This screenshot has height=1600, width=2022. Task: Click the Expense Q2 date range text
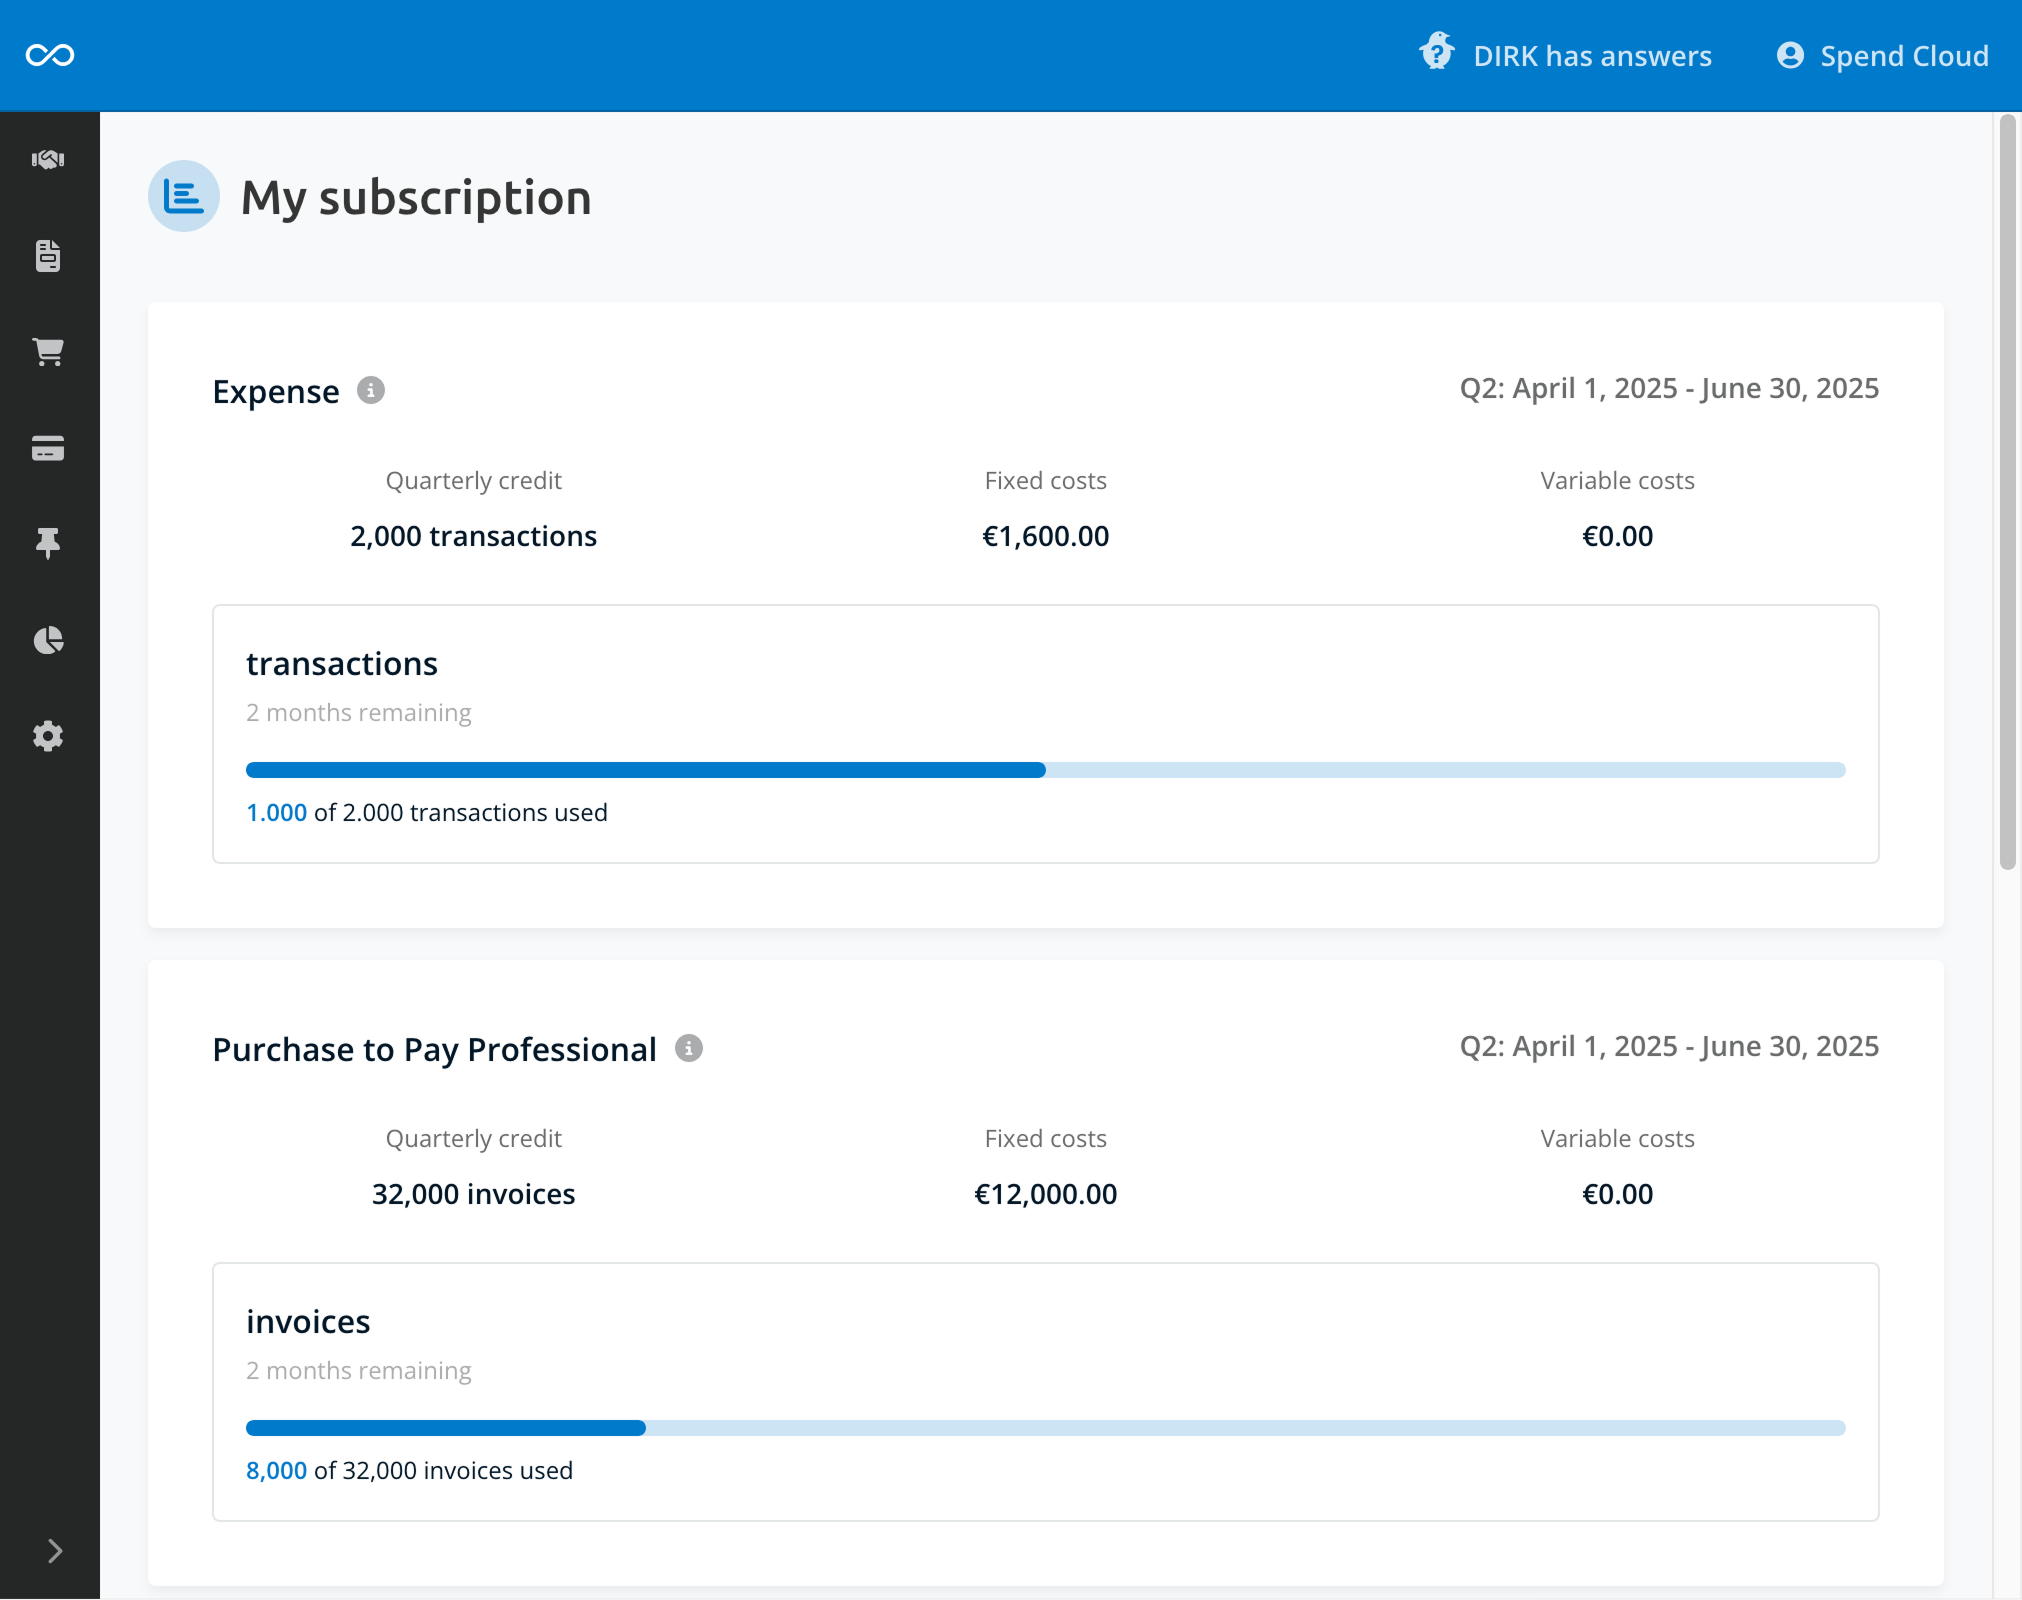coord(1669,388)
